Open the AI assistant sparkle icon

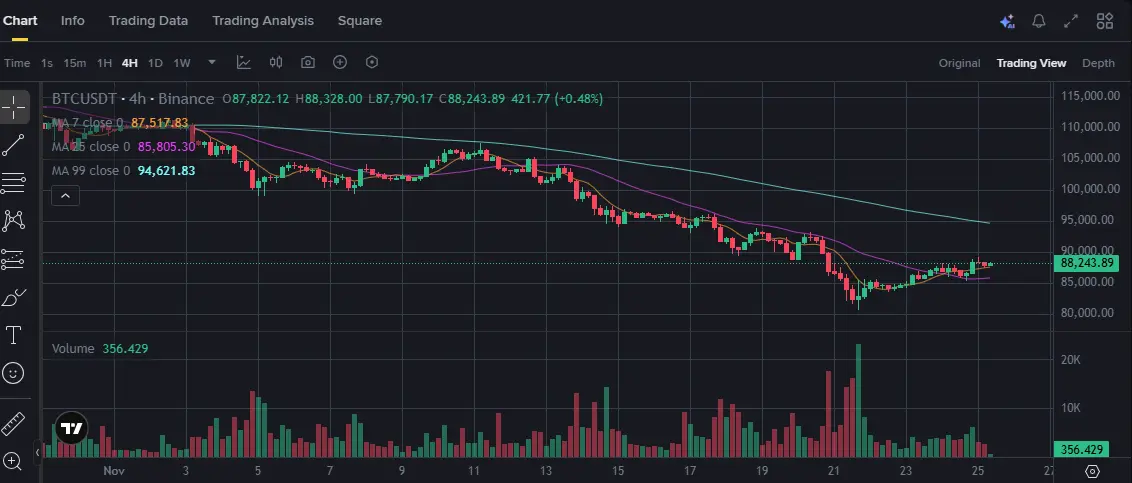click(1007, 21)
